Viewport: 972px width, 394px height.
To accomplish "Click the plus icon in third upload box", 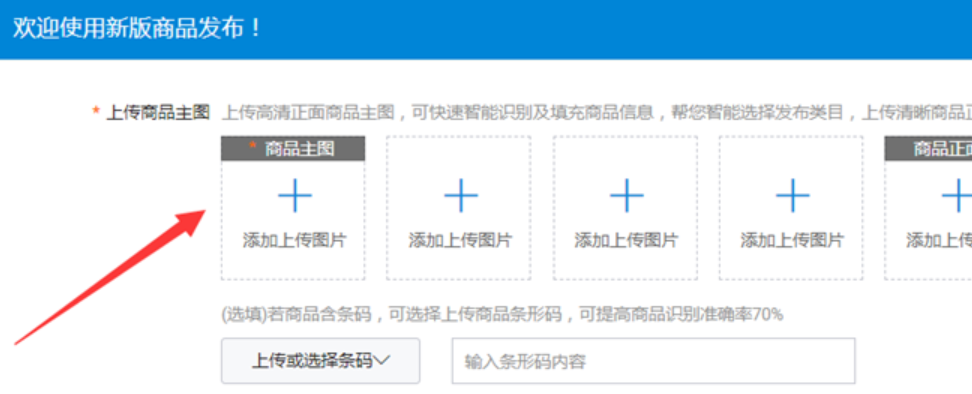I will point(627,196).
